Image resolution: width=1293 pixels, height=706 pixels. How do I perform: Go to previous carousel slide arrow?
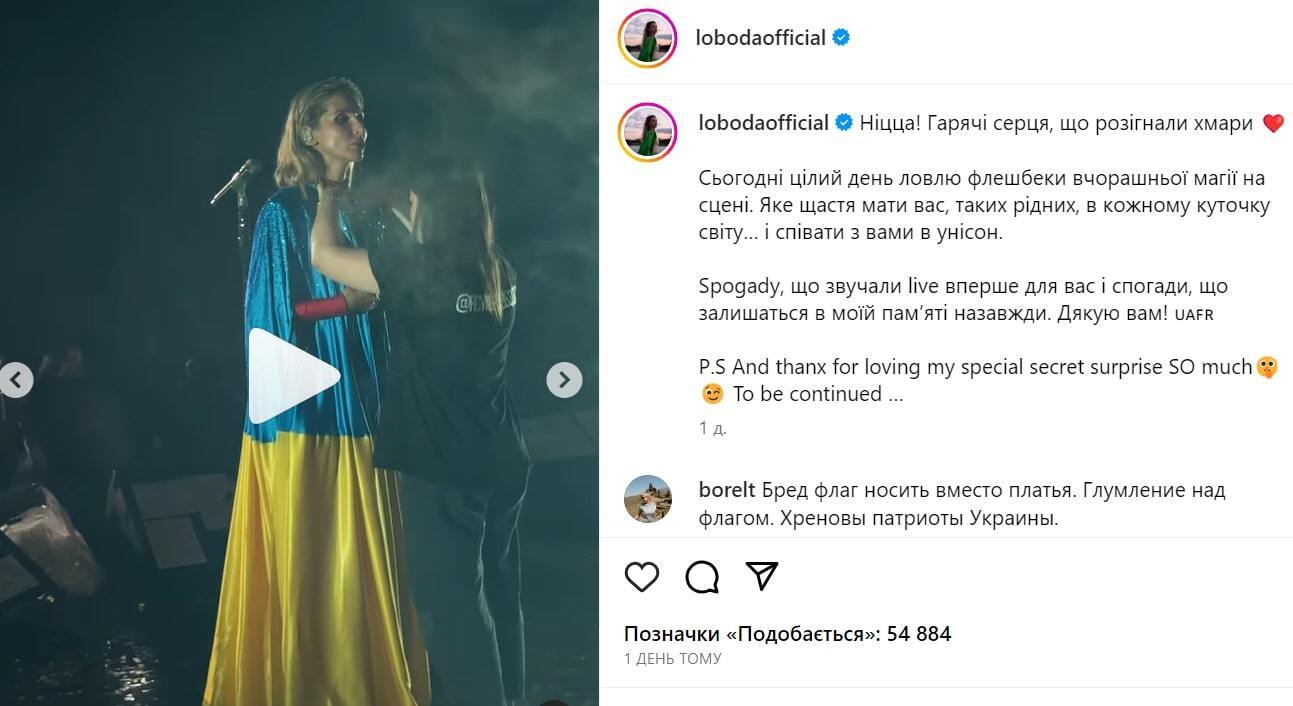(16, 380)
